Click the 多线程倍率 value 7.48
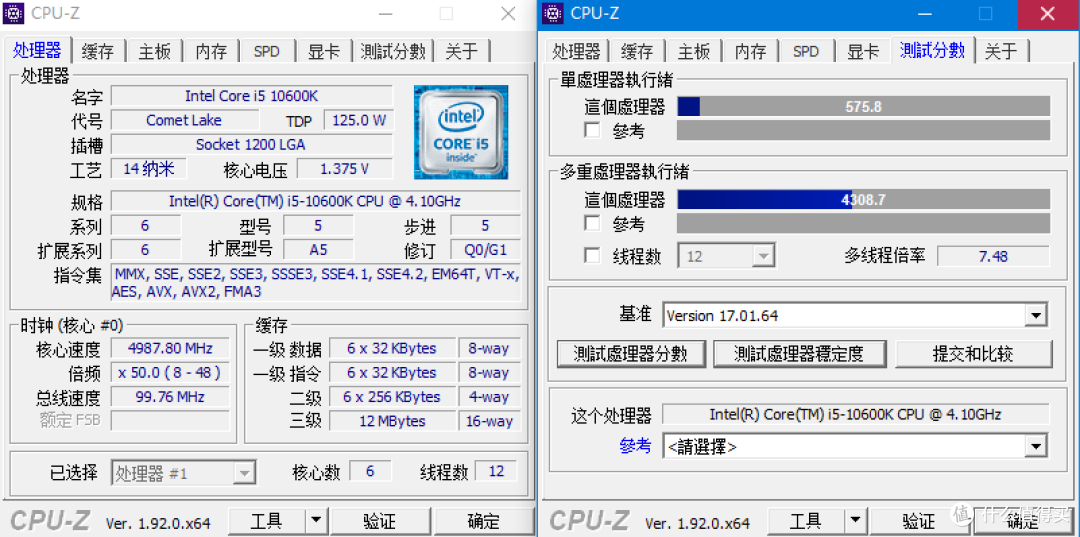The image size is (1080, 537). (993, 256)
